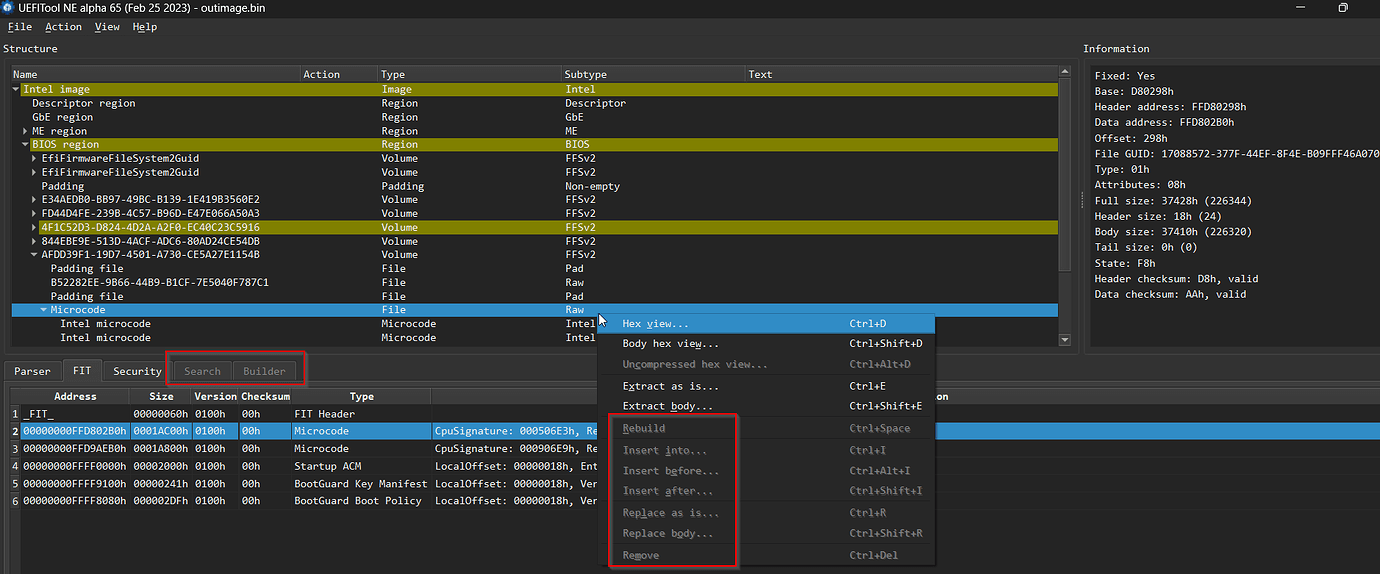The image size is (1380, 574).
Task: Collapse the Microcode file node
Action: pyautogui.click(x=44, y=310)
